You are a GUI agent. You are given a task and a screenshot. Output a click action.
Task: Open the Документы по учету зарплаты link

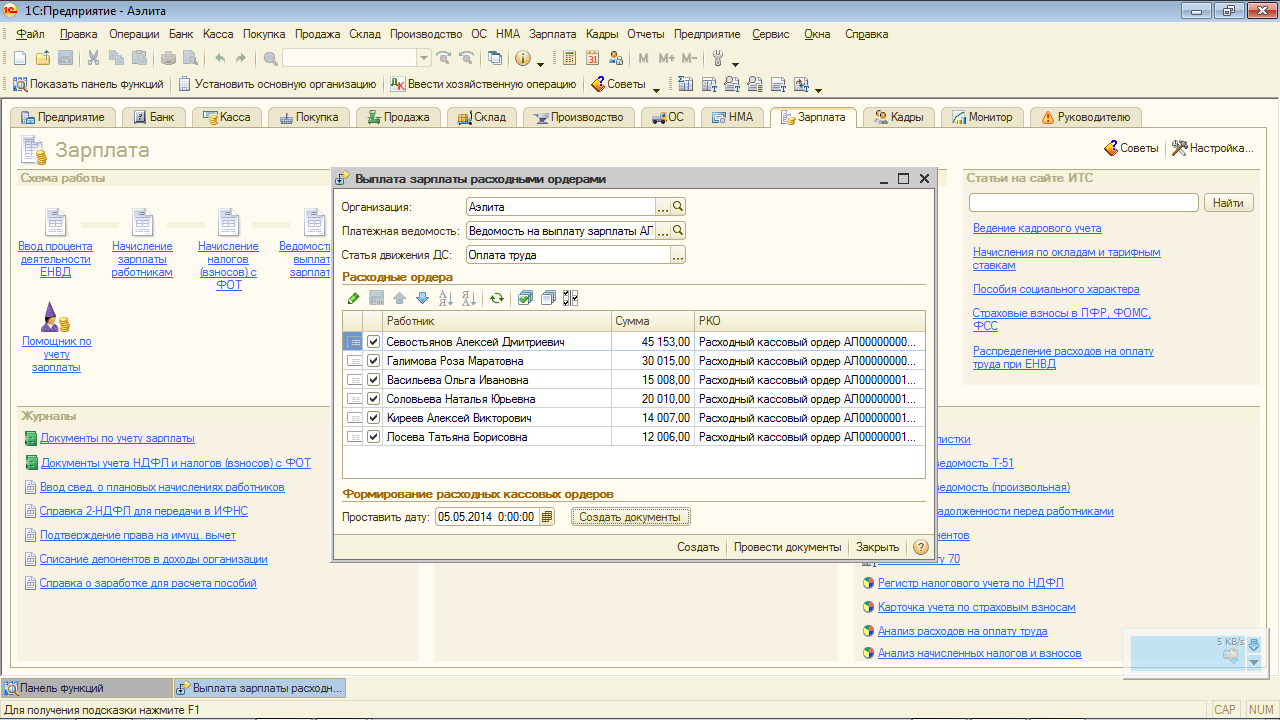click(x=118, y=438)
